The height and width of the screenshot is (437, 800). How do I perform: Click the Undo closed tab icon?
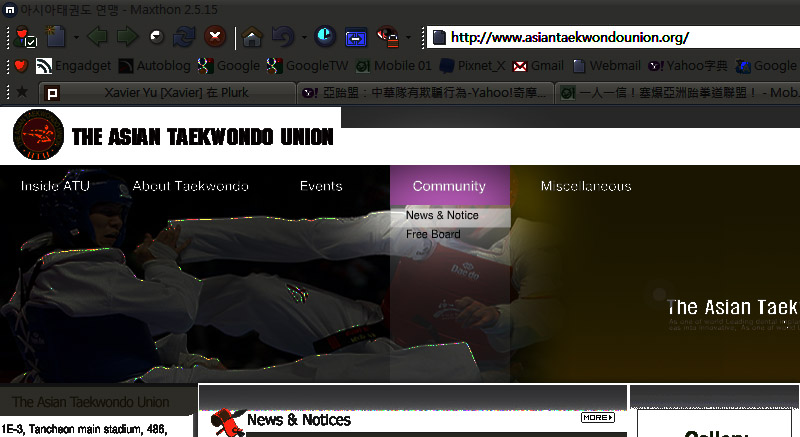pyautogui.click(x=283, y=37)
